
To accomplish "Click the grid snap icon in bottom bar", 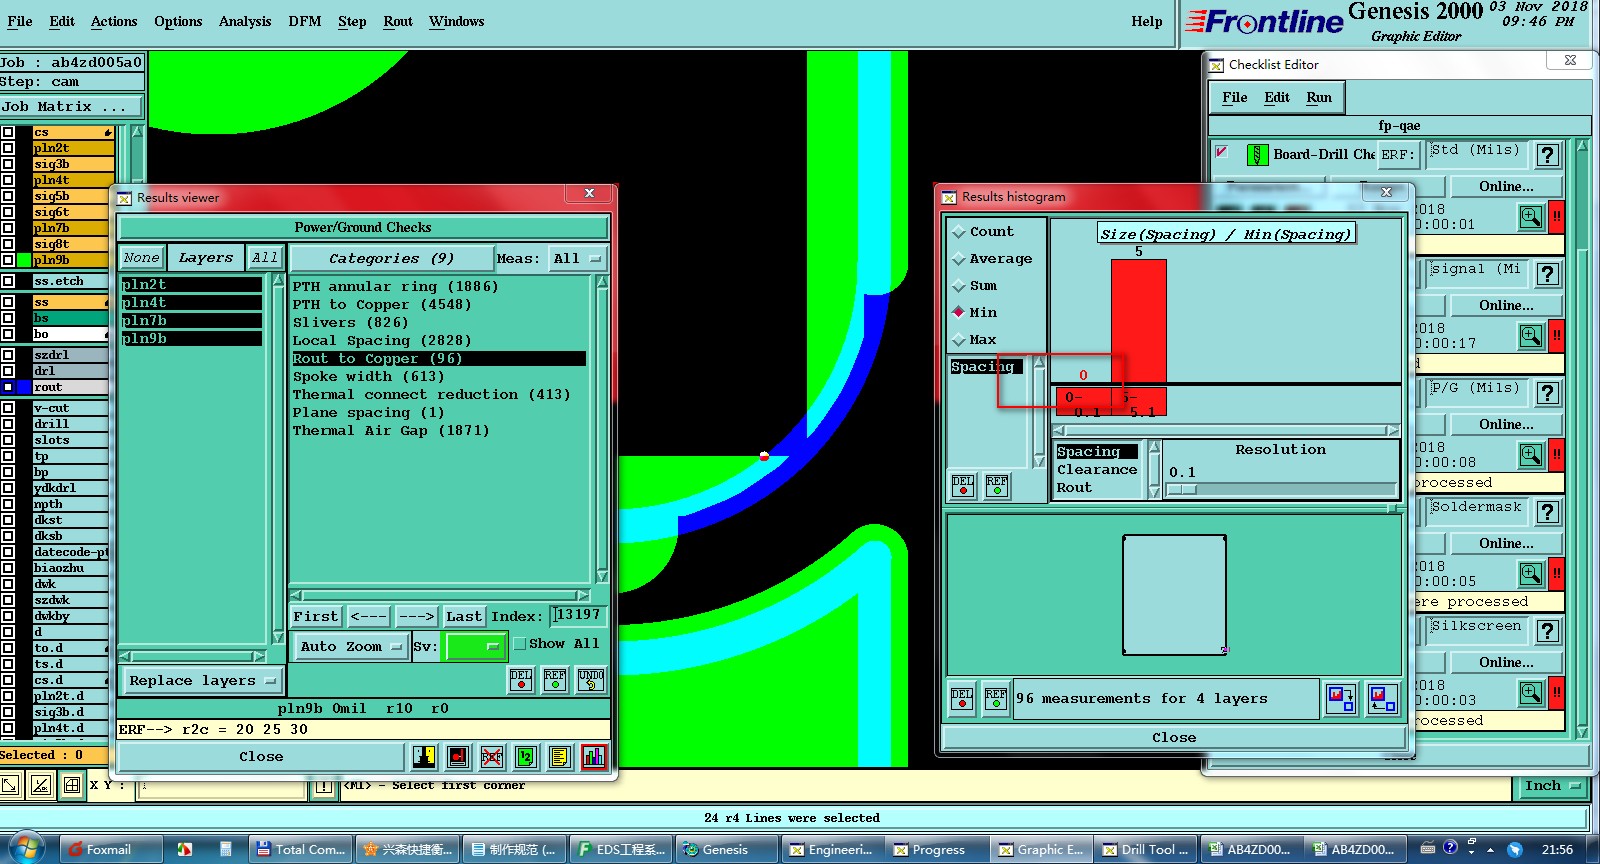I will tap(72, 785).
